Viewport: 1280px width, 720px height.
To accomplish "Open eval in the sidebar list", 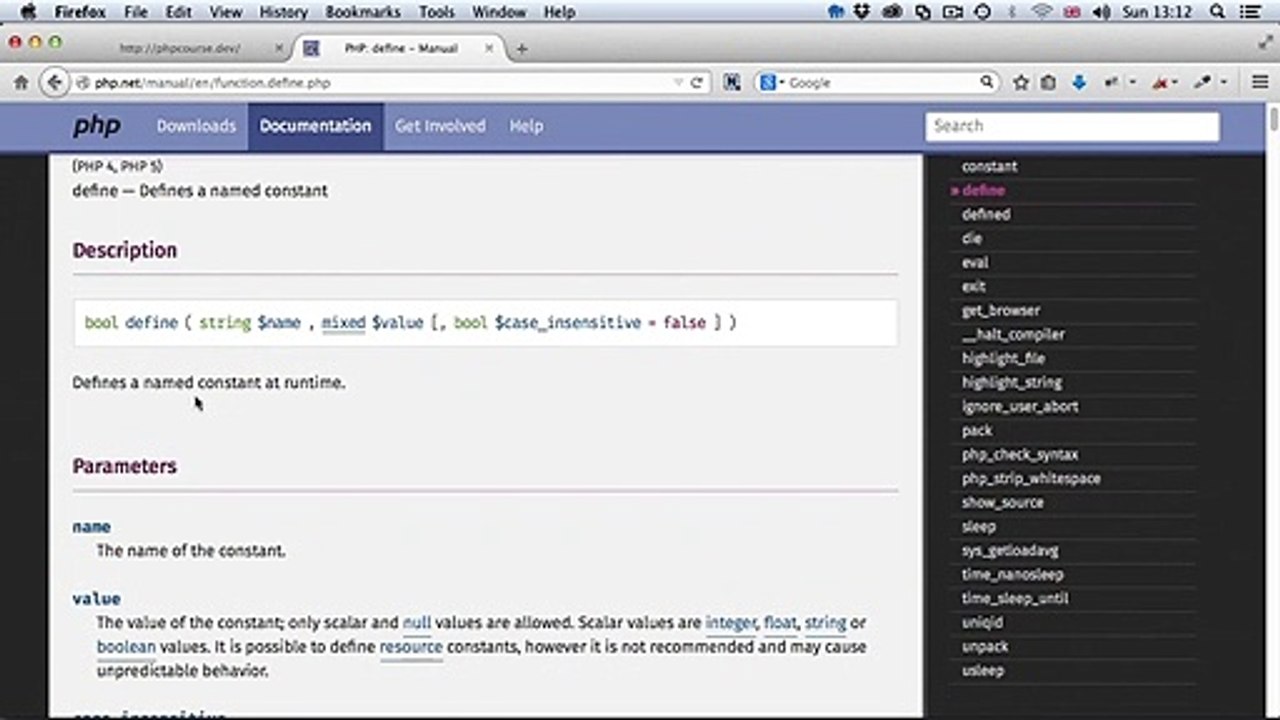I will [975, 263].
